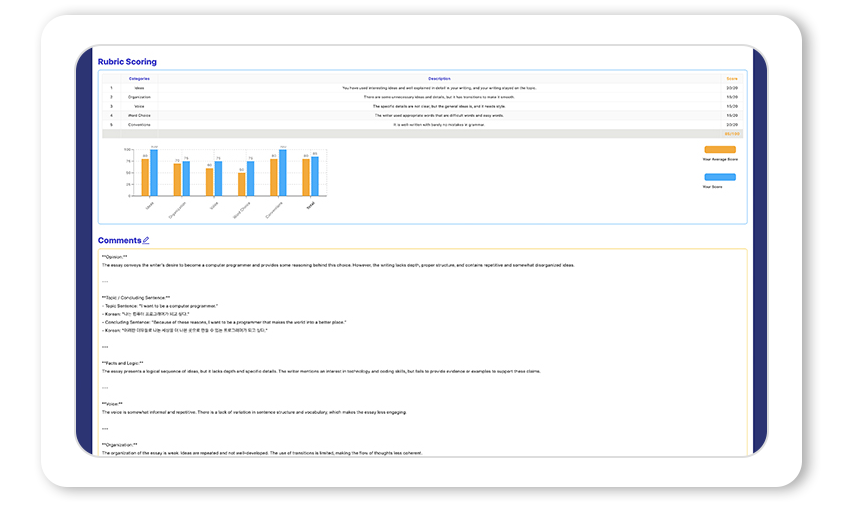Select the Word Choice rubric row
The image size is (847, 506).
click(x=422, y=116)
